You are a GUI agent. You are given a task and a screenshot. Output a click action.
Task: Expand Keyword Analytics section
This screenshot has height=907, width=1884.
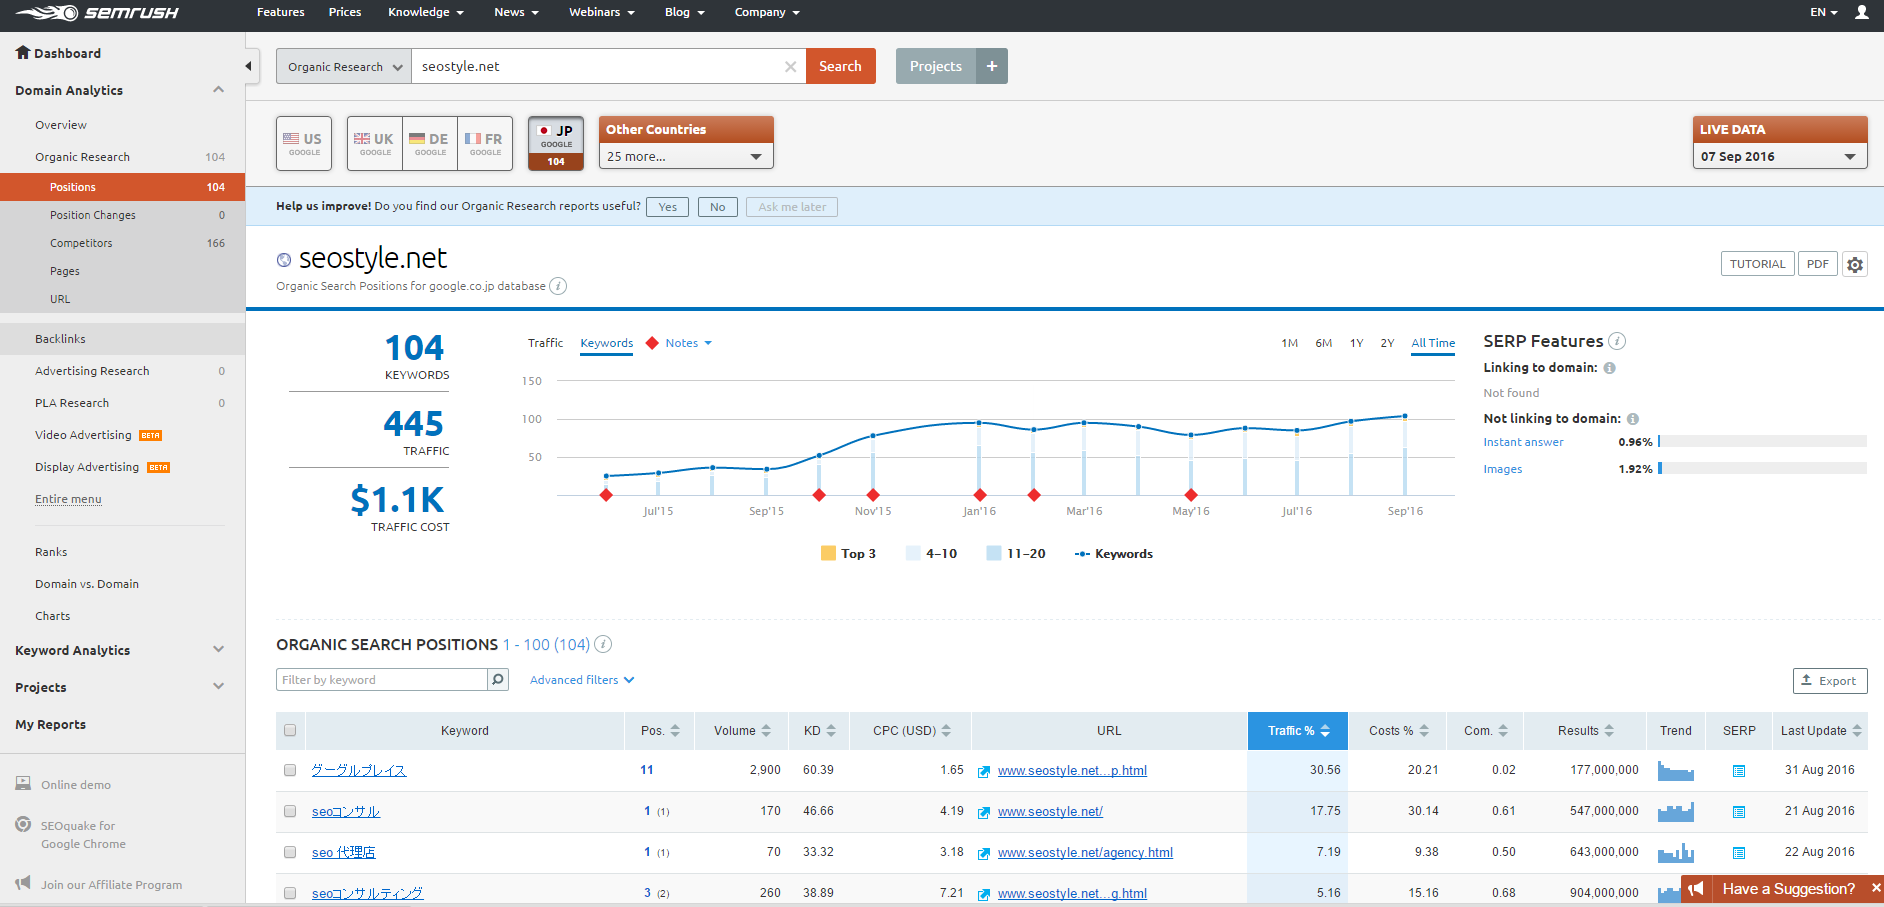point(218,650)
